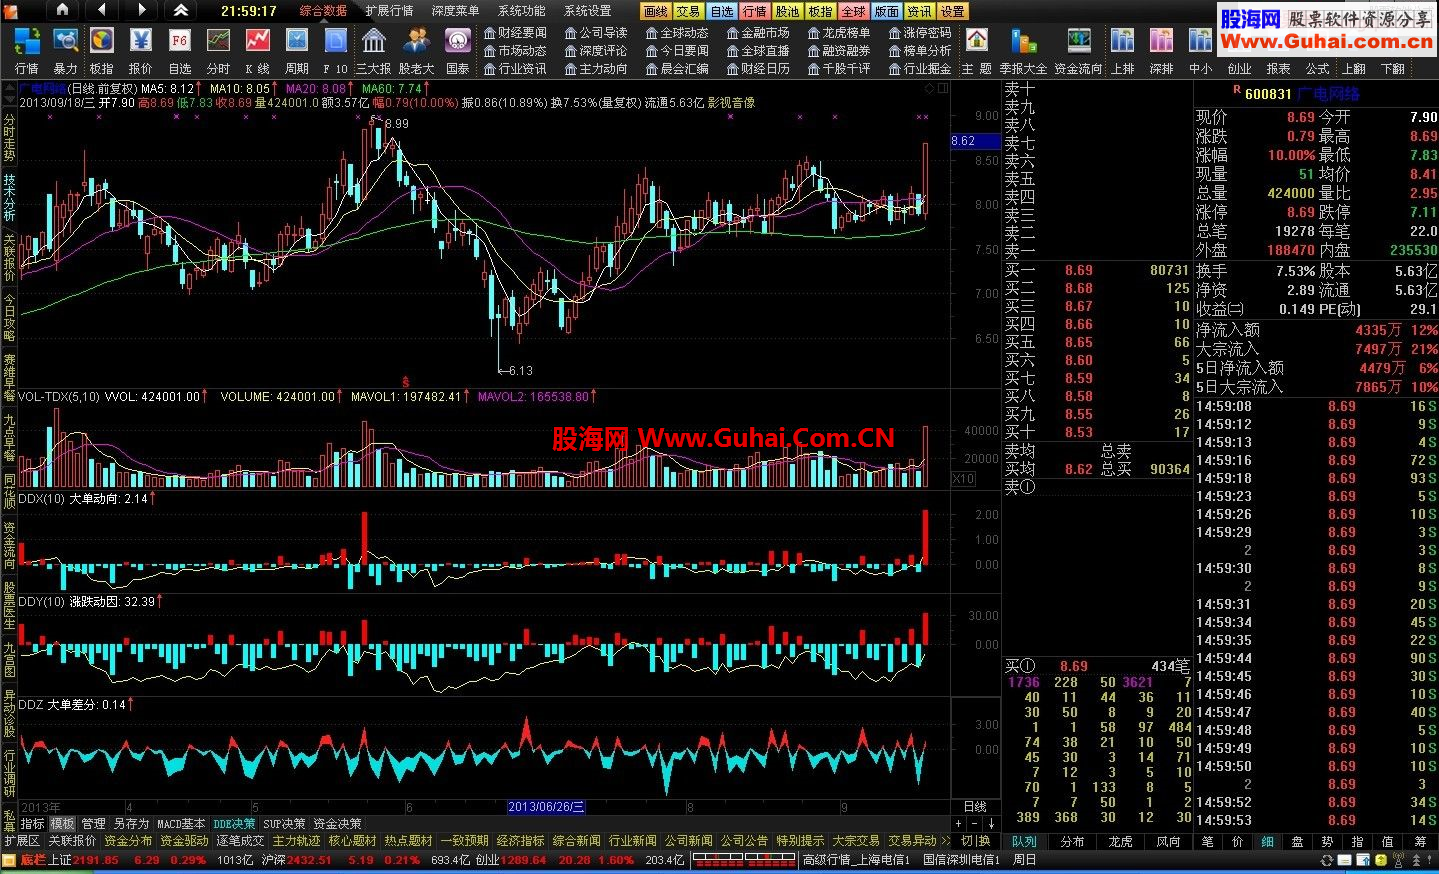Click the home button in title bar
The height and width of the screenshot is (874, 1439).
tap(62, 10)
